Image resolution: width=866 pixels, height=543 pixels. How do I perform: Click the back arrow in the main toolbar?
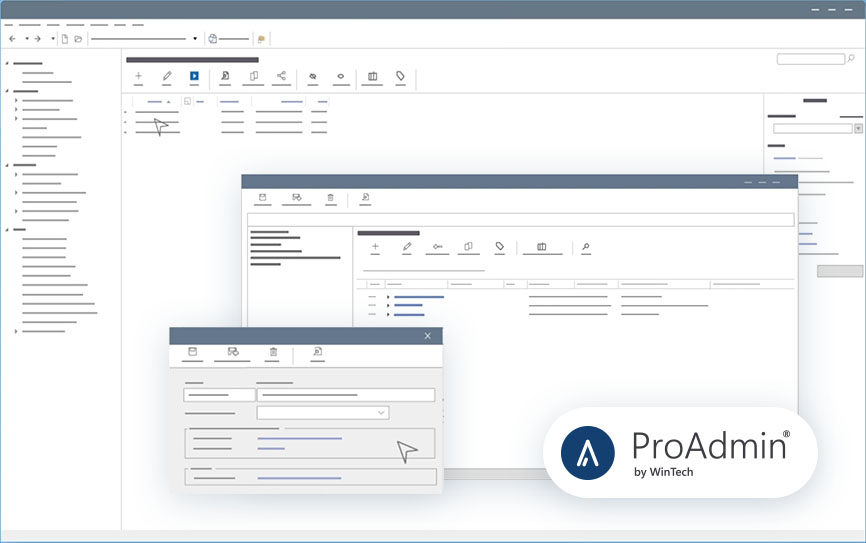(x=12, y=39)
